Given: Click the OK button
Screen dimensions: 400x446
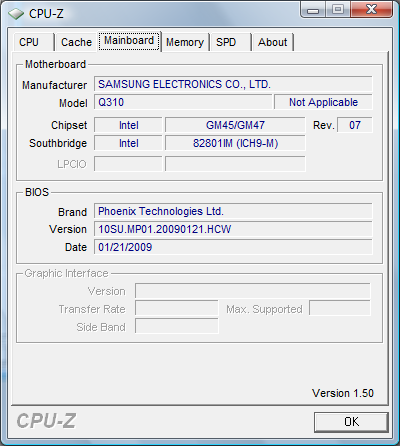Looking at the screenshot, I should (351, 422).
